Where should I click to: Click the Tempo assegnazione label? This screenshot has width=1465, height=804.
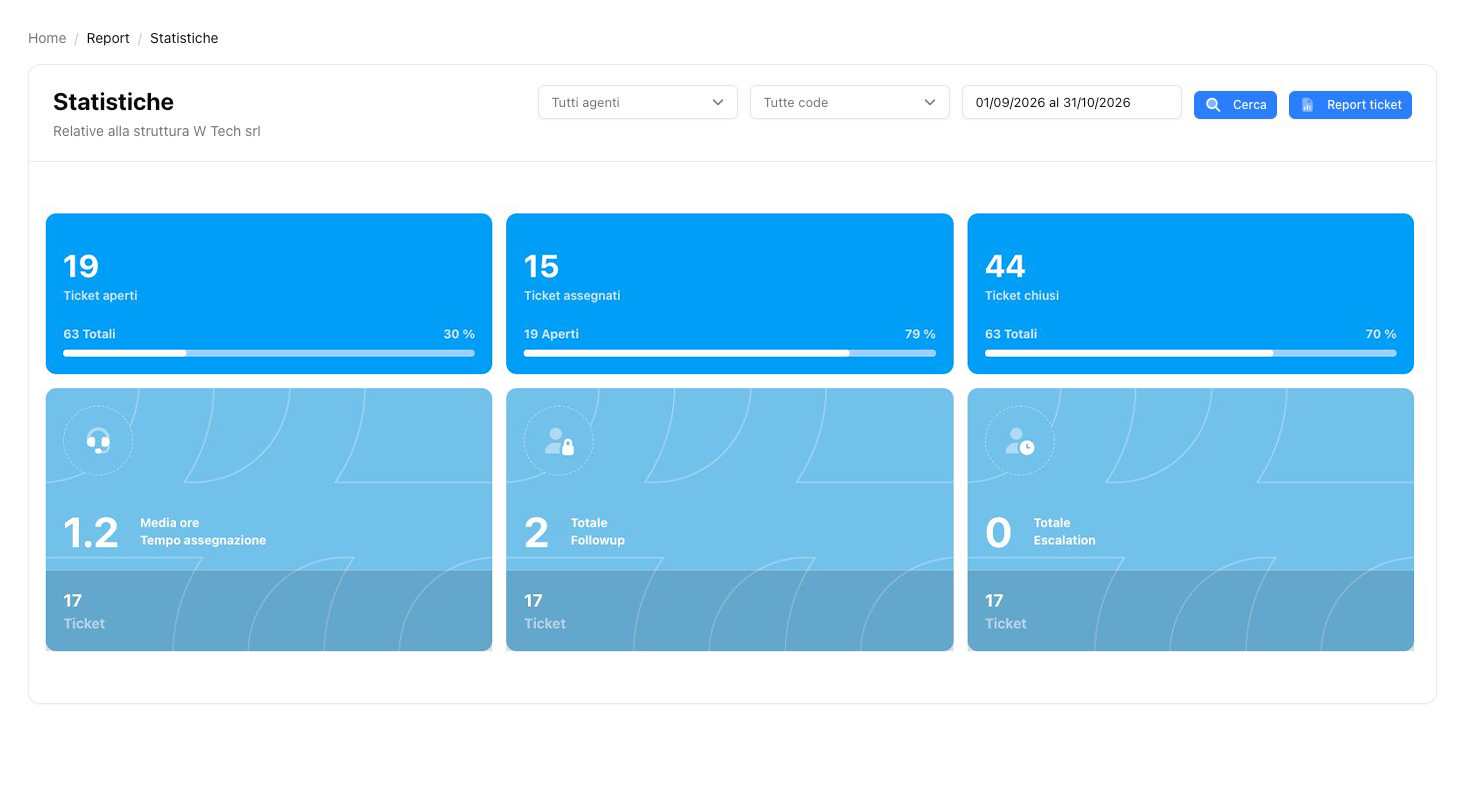coord(203,540)
